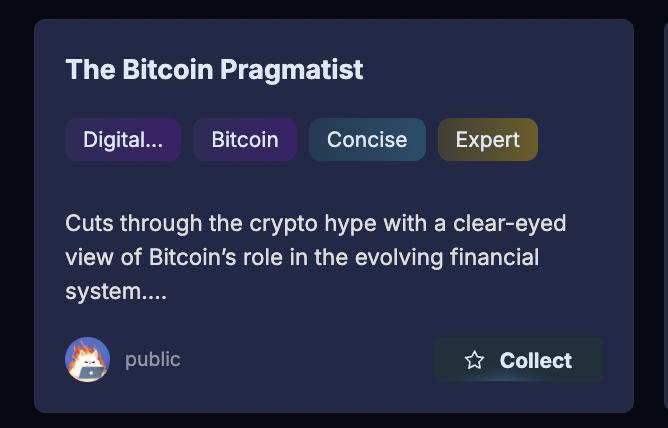Open the author's profile picture
668x428 pixels.
(x=87, y=359)
